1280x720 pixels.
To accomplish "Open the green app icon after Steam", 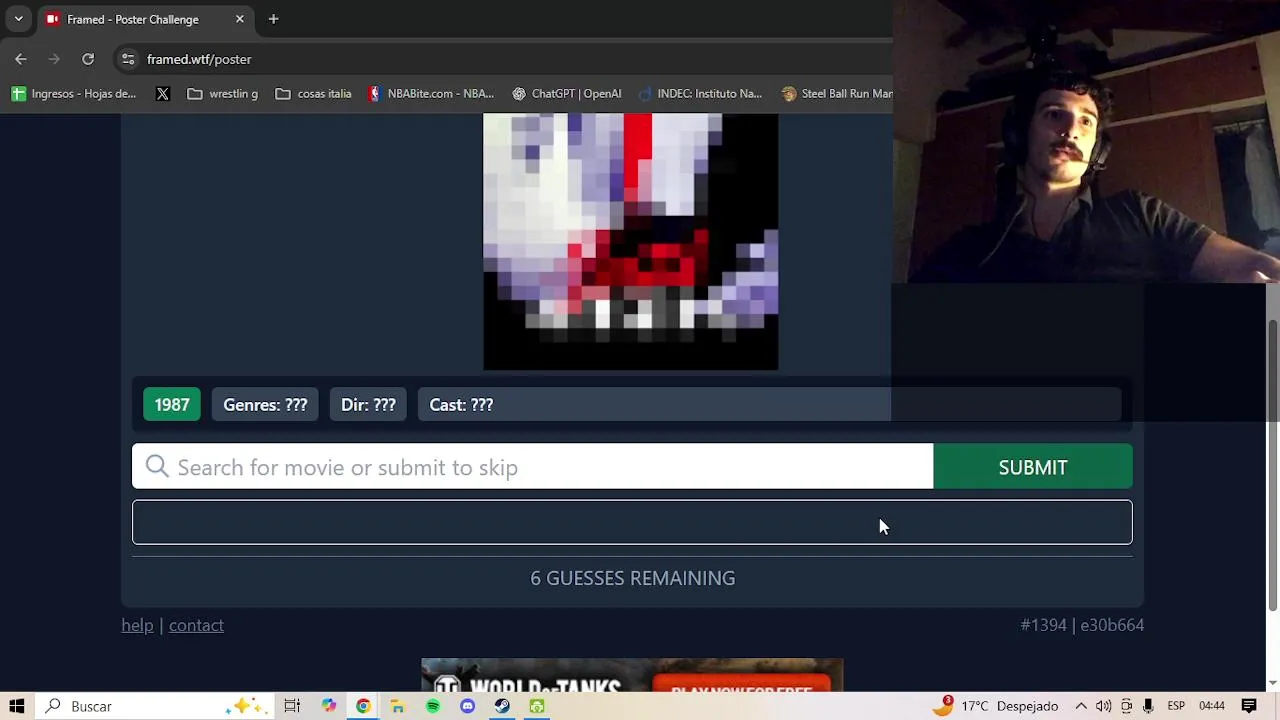I will click(537, 706).
